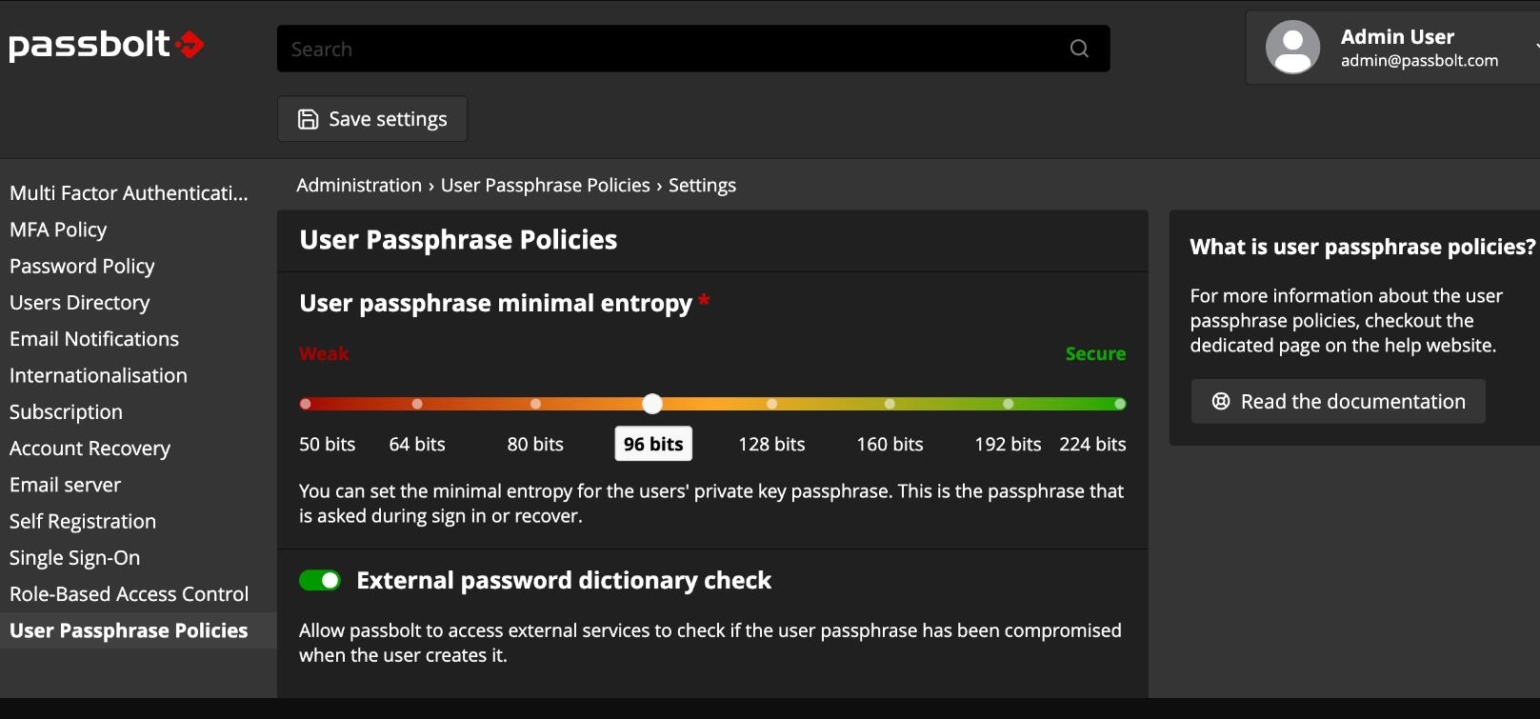Open Users Directory settings
This screenshot has width=1540, height=719.
(x=79, y=302)
